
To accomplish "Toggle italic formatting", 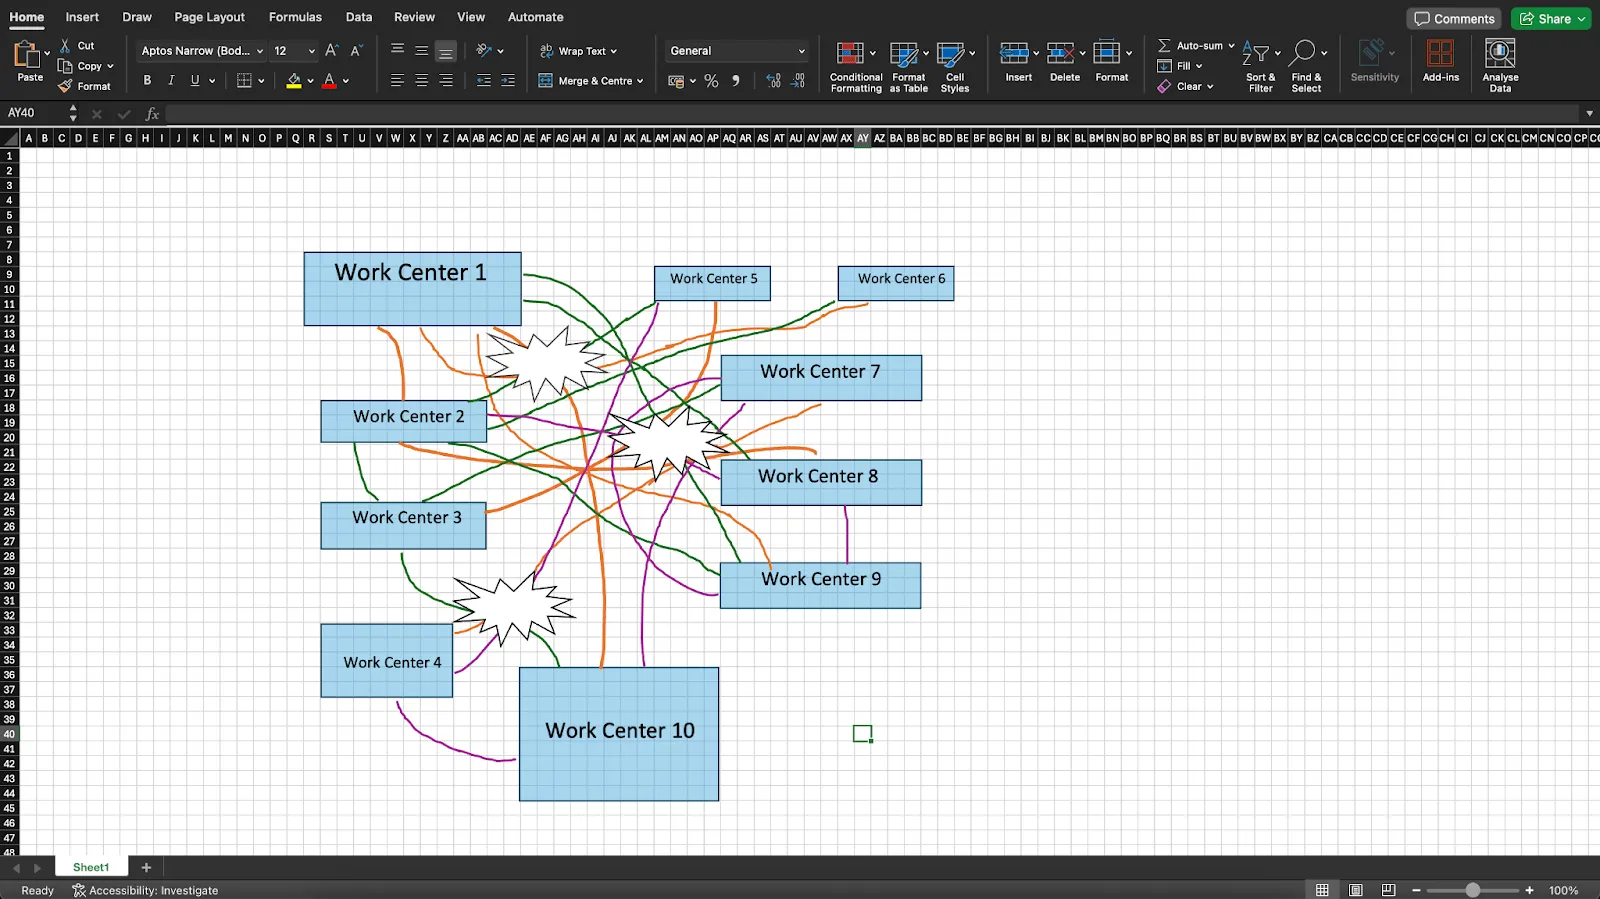I will pos(171,81).
